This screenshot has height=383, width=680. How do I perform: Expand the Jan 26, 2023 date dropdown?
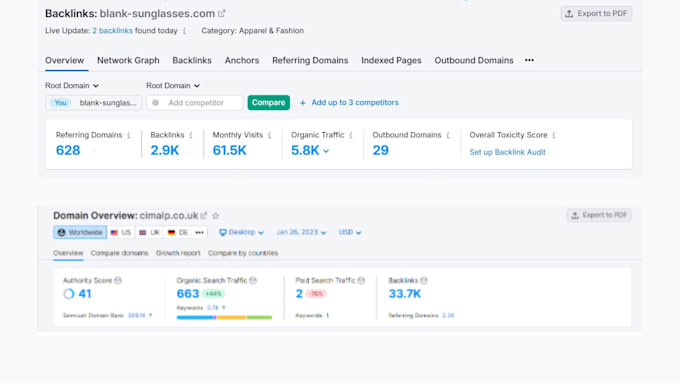[301, 232]
